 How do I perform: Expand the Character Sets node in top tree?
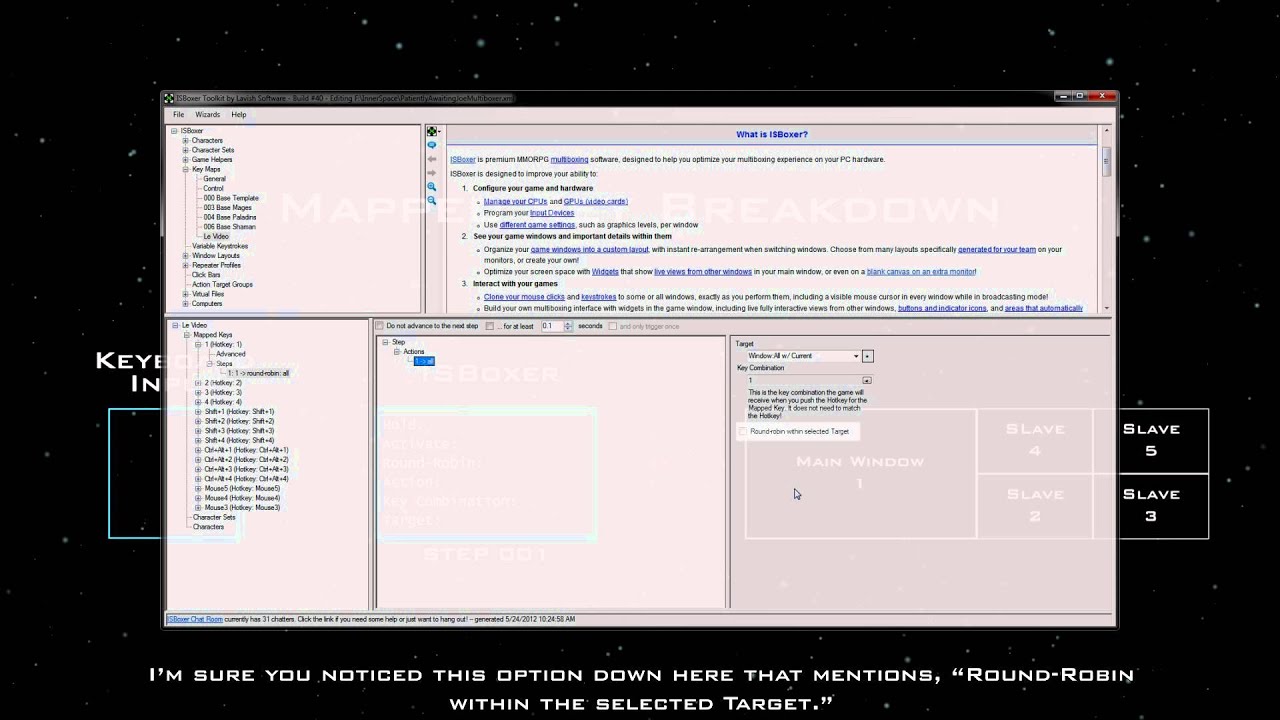coord(185,150)
